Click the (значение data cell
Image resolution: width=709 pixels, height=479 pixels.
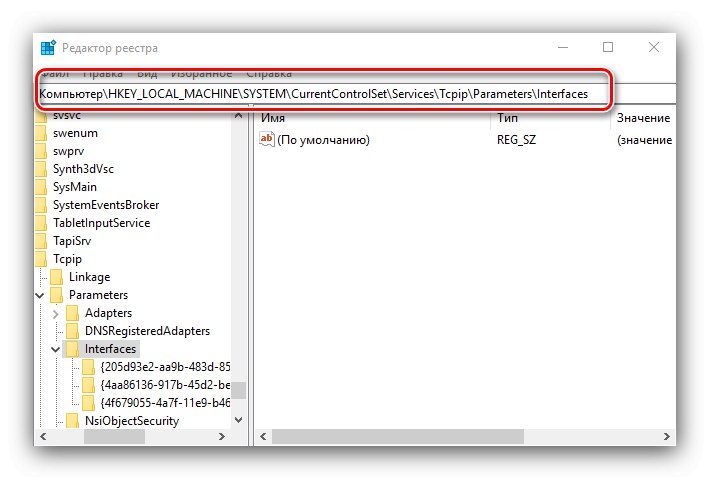pos(644,140)
